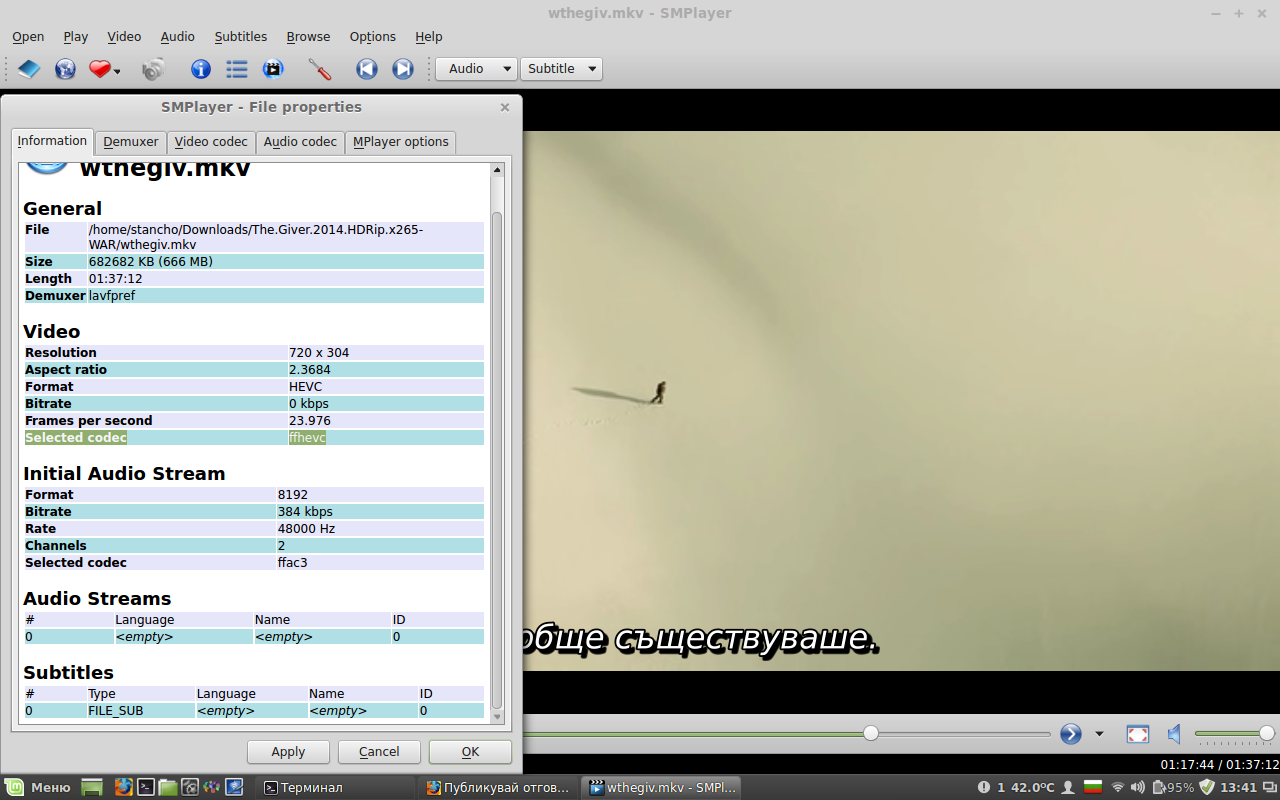Click the clapperboard TV/radio icon
This screenshot has height=800, width=1280.
coord(273,69)
